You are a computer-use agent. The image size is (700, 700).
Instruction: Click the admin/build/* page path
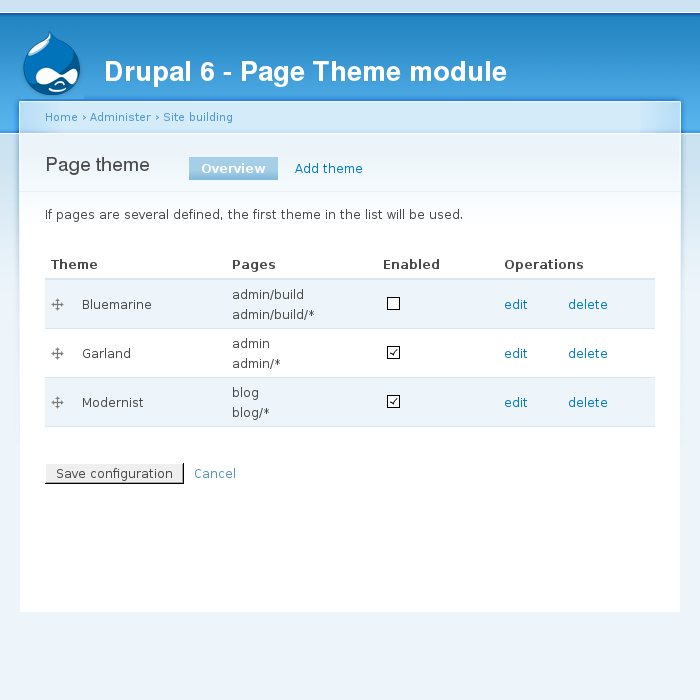273,315
